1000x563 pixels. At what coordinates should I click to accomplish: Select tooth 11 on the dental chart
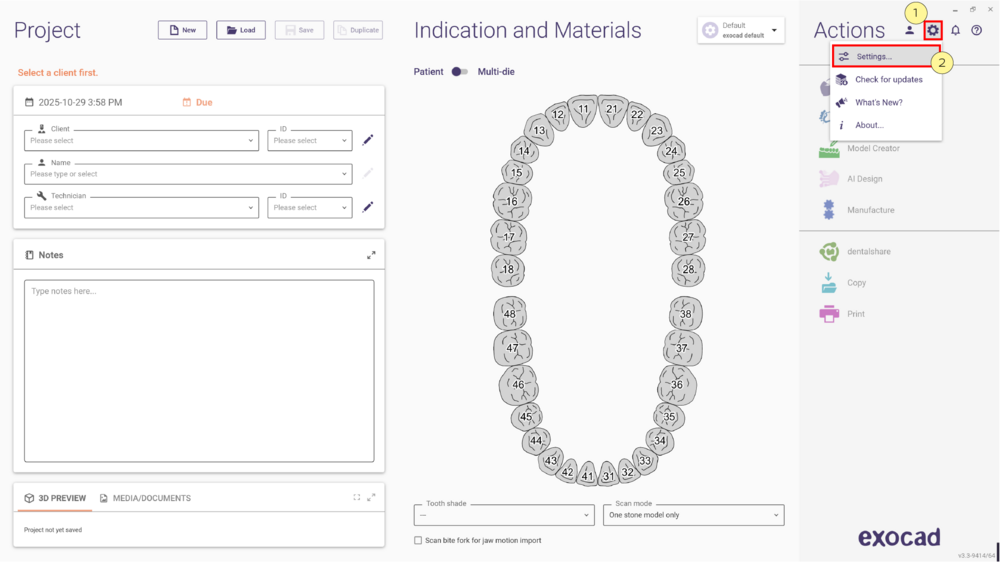[583, 110]
